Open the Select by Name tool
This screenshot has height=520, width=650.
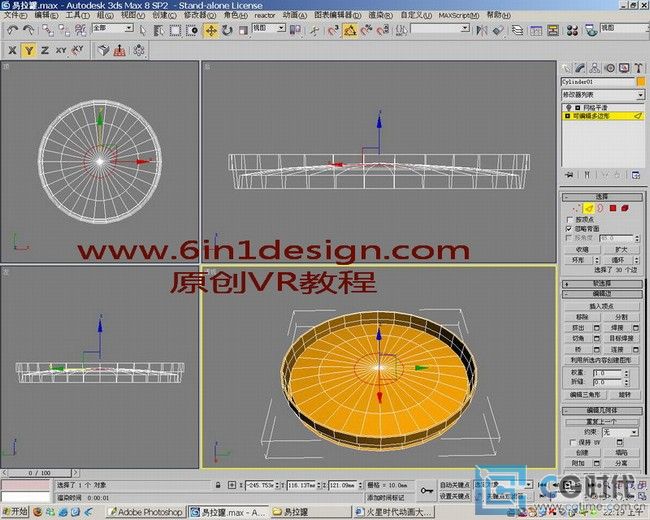pos(159,30)
